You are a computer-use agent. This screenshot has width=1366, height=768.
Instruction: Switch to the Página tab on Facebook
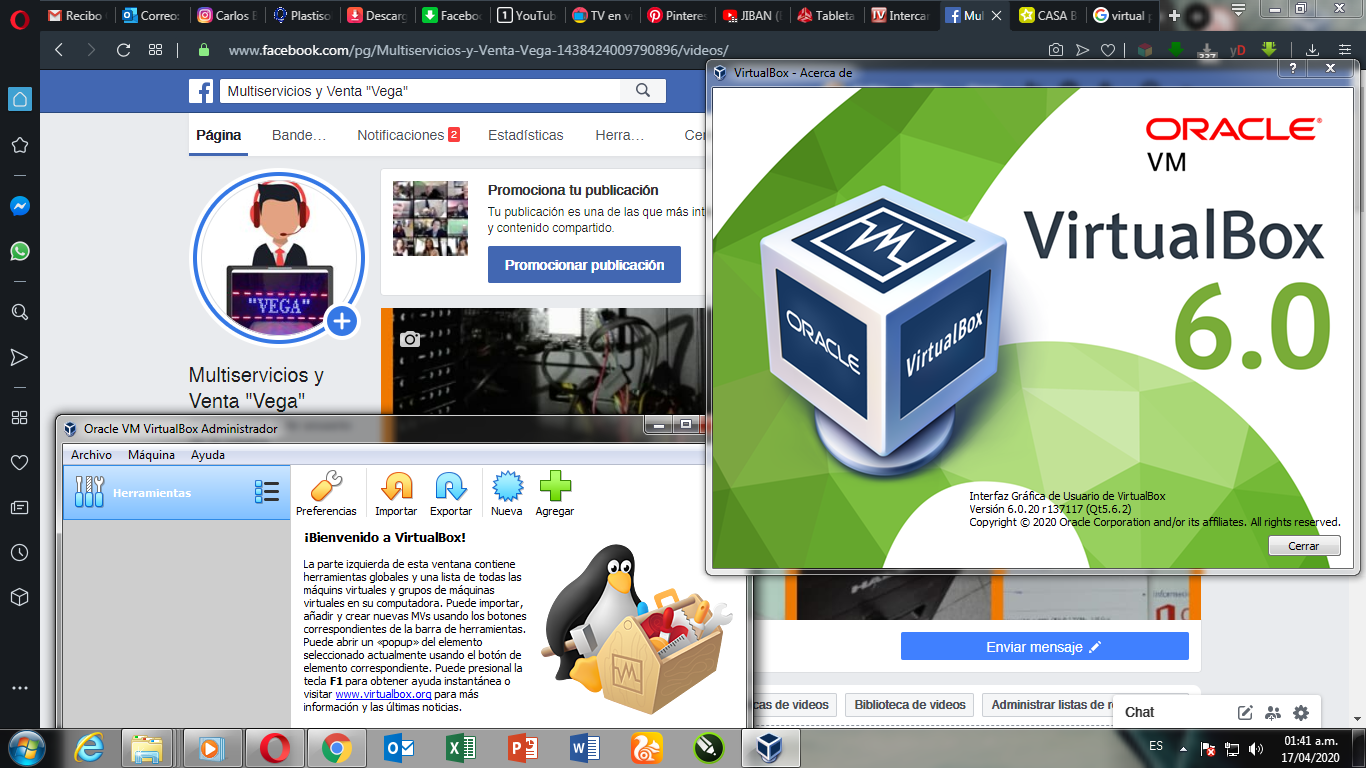click(219, 135)
